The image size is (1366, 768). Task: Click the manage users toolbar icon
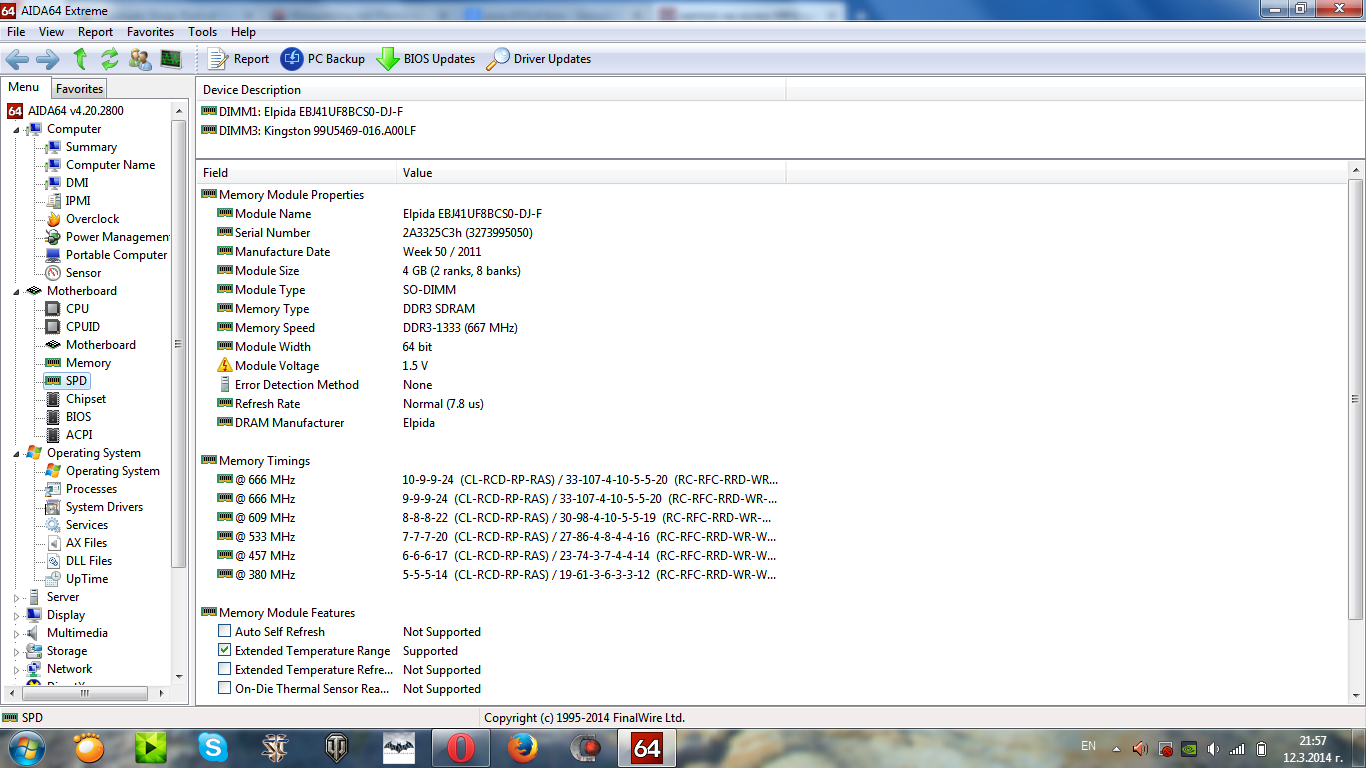(x=140, y=59)
